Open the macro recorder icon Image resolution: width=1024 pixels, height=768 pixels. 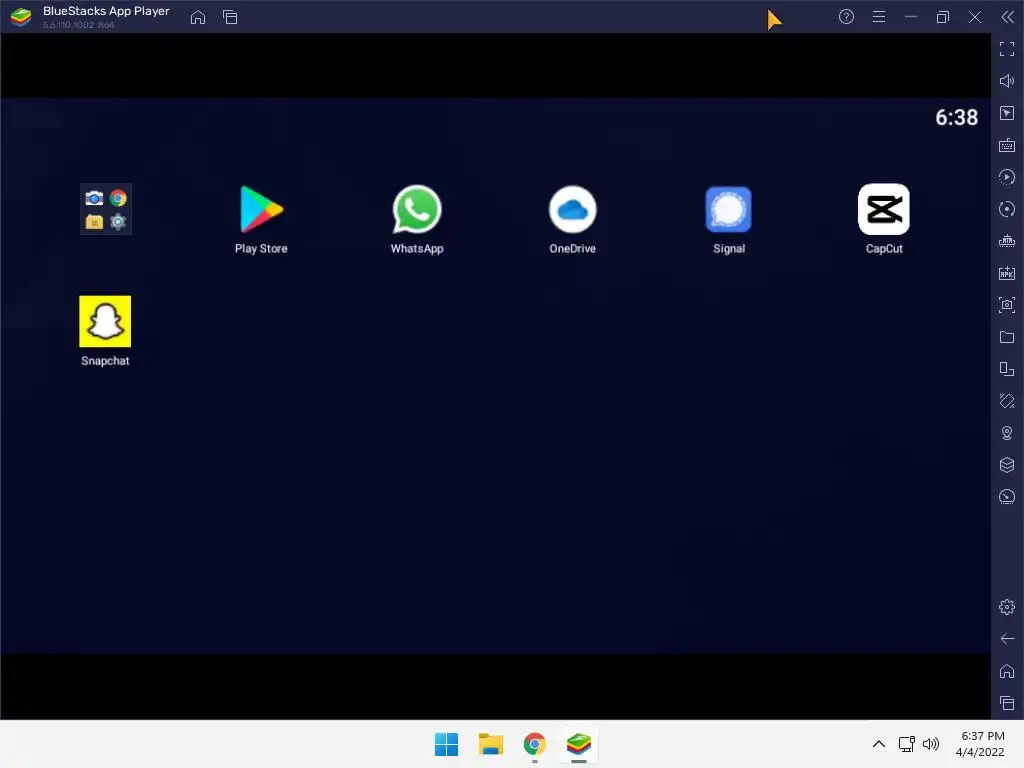click(1006, 177)
